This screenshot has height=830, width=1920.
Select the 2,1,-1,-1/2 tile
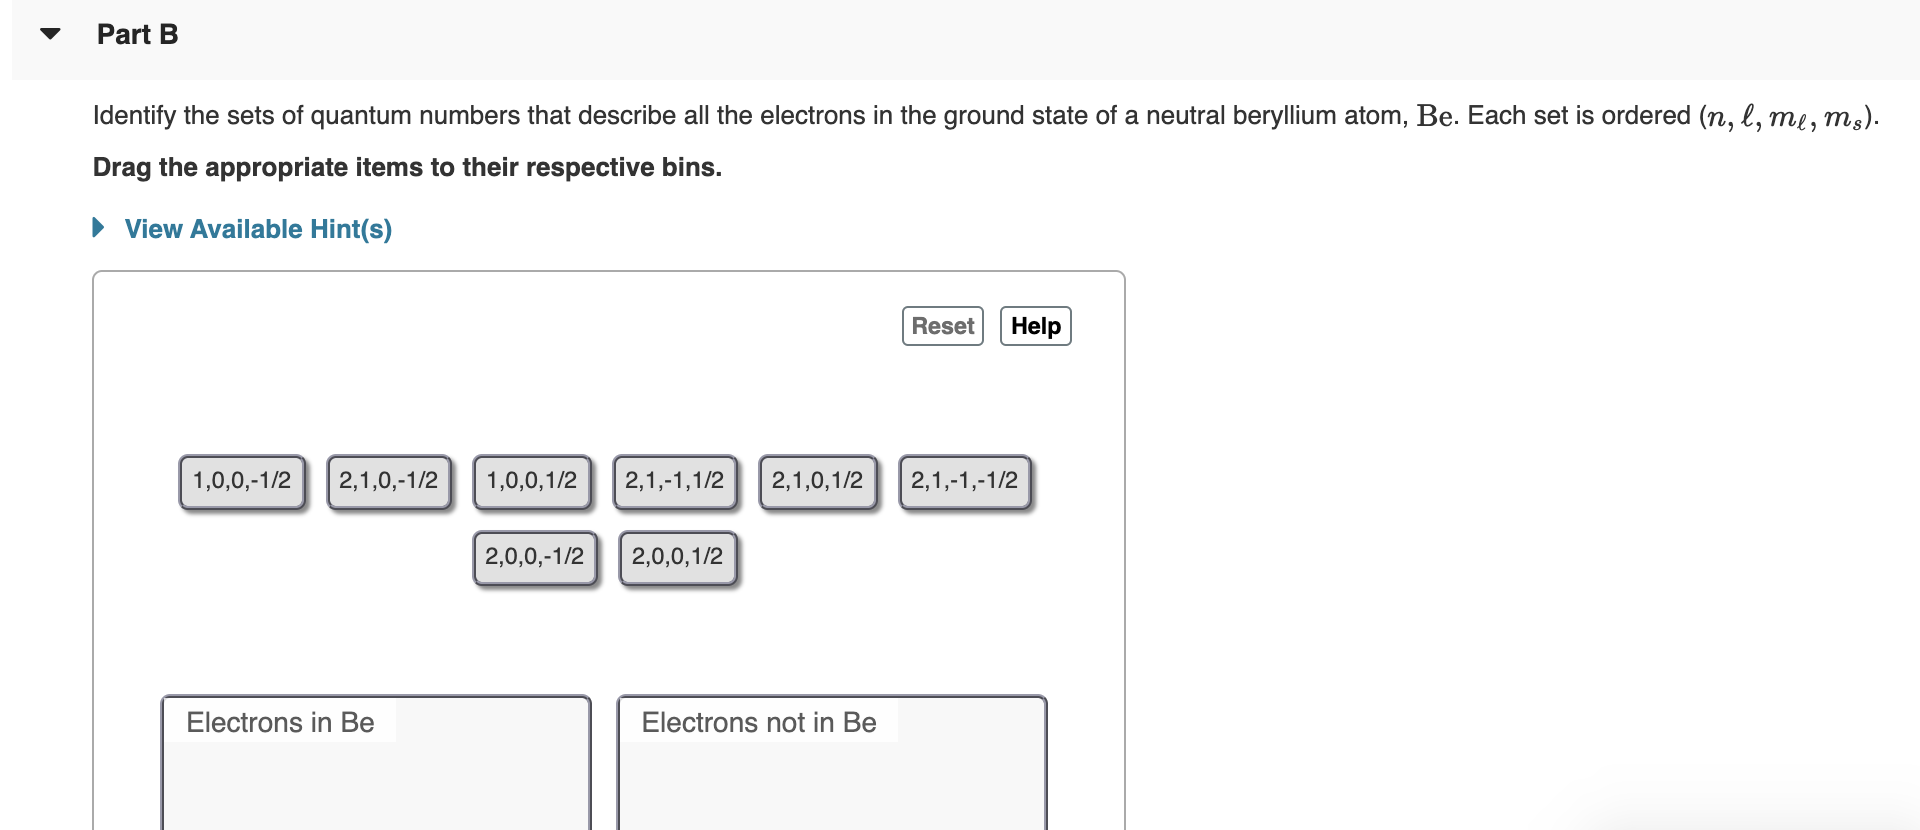(x=964, y=480)
